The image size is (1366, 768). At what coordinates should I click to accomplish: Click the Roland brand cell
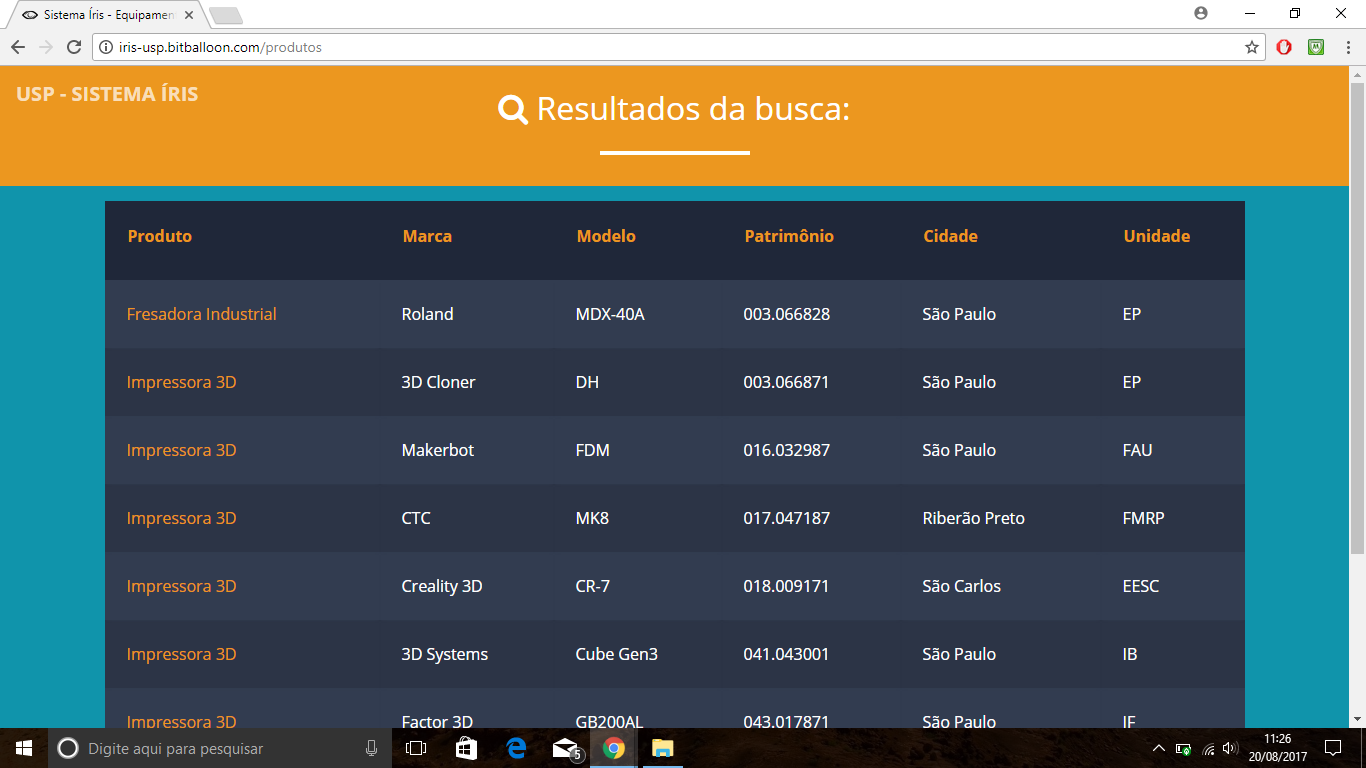pyautogui.click(x=427, y=314)
